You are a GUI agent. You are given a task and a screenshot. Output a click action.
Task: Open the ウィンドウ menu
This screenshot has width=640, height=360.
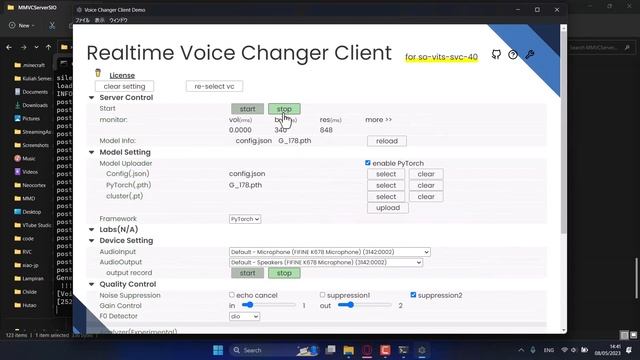(118, 20)
